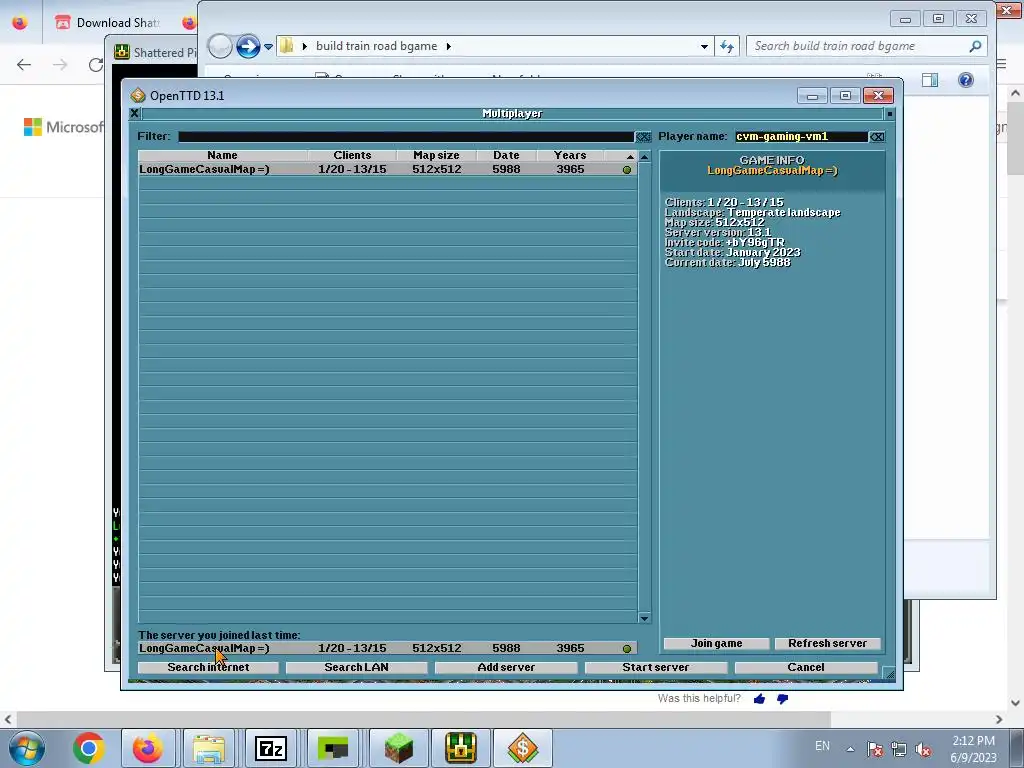Expand Explorer address bar history dropdown
The width and height of the screenshot is (1024, 768).
point(704,46)
